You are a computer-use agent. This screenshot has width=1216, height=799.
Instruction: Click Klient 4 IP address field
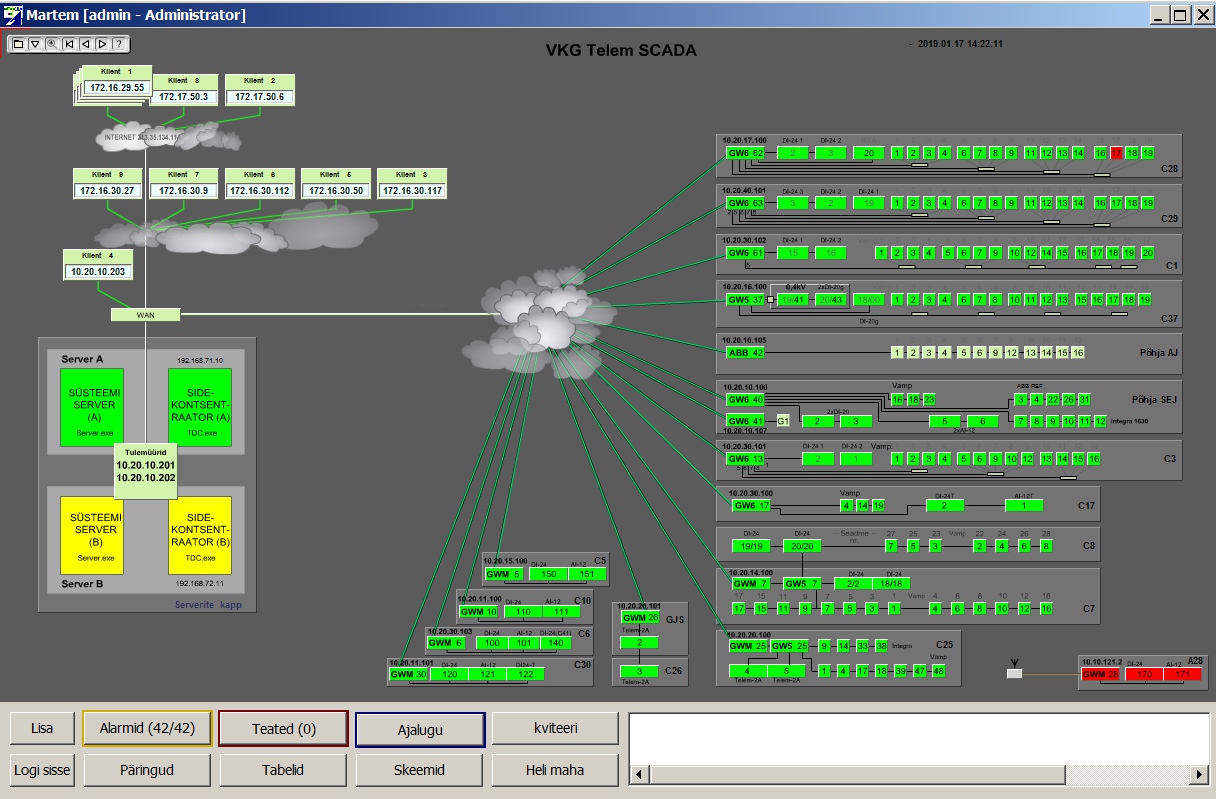coord(98,271)
